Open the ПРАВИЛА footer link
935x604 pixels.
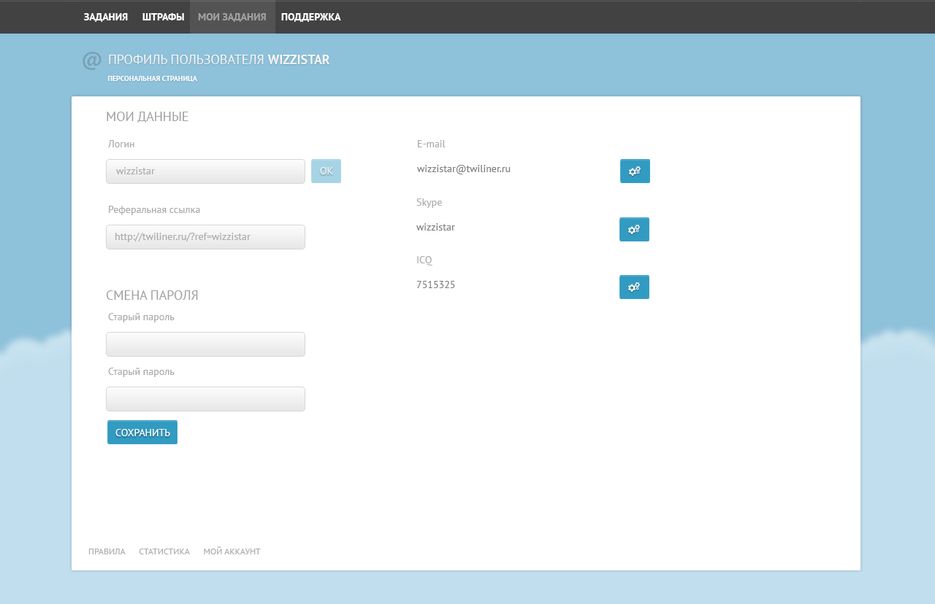[107, 551]
